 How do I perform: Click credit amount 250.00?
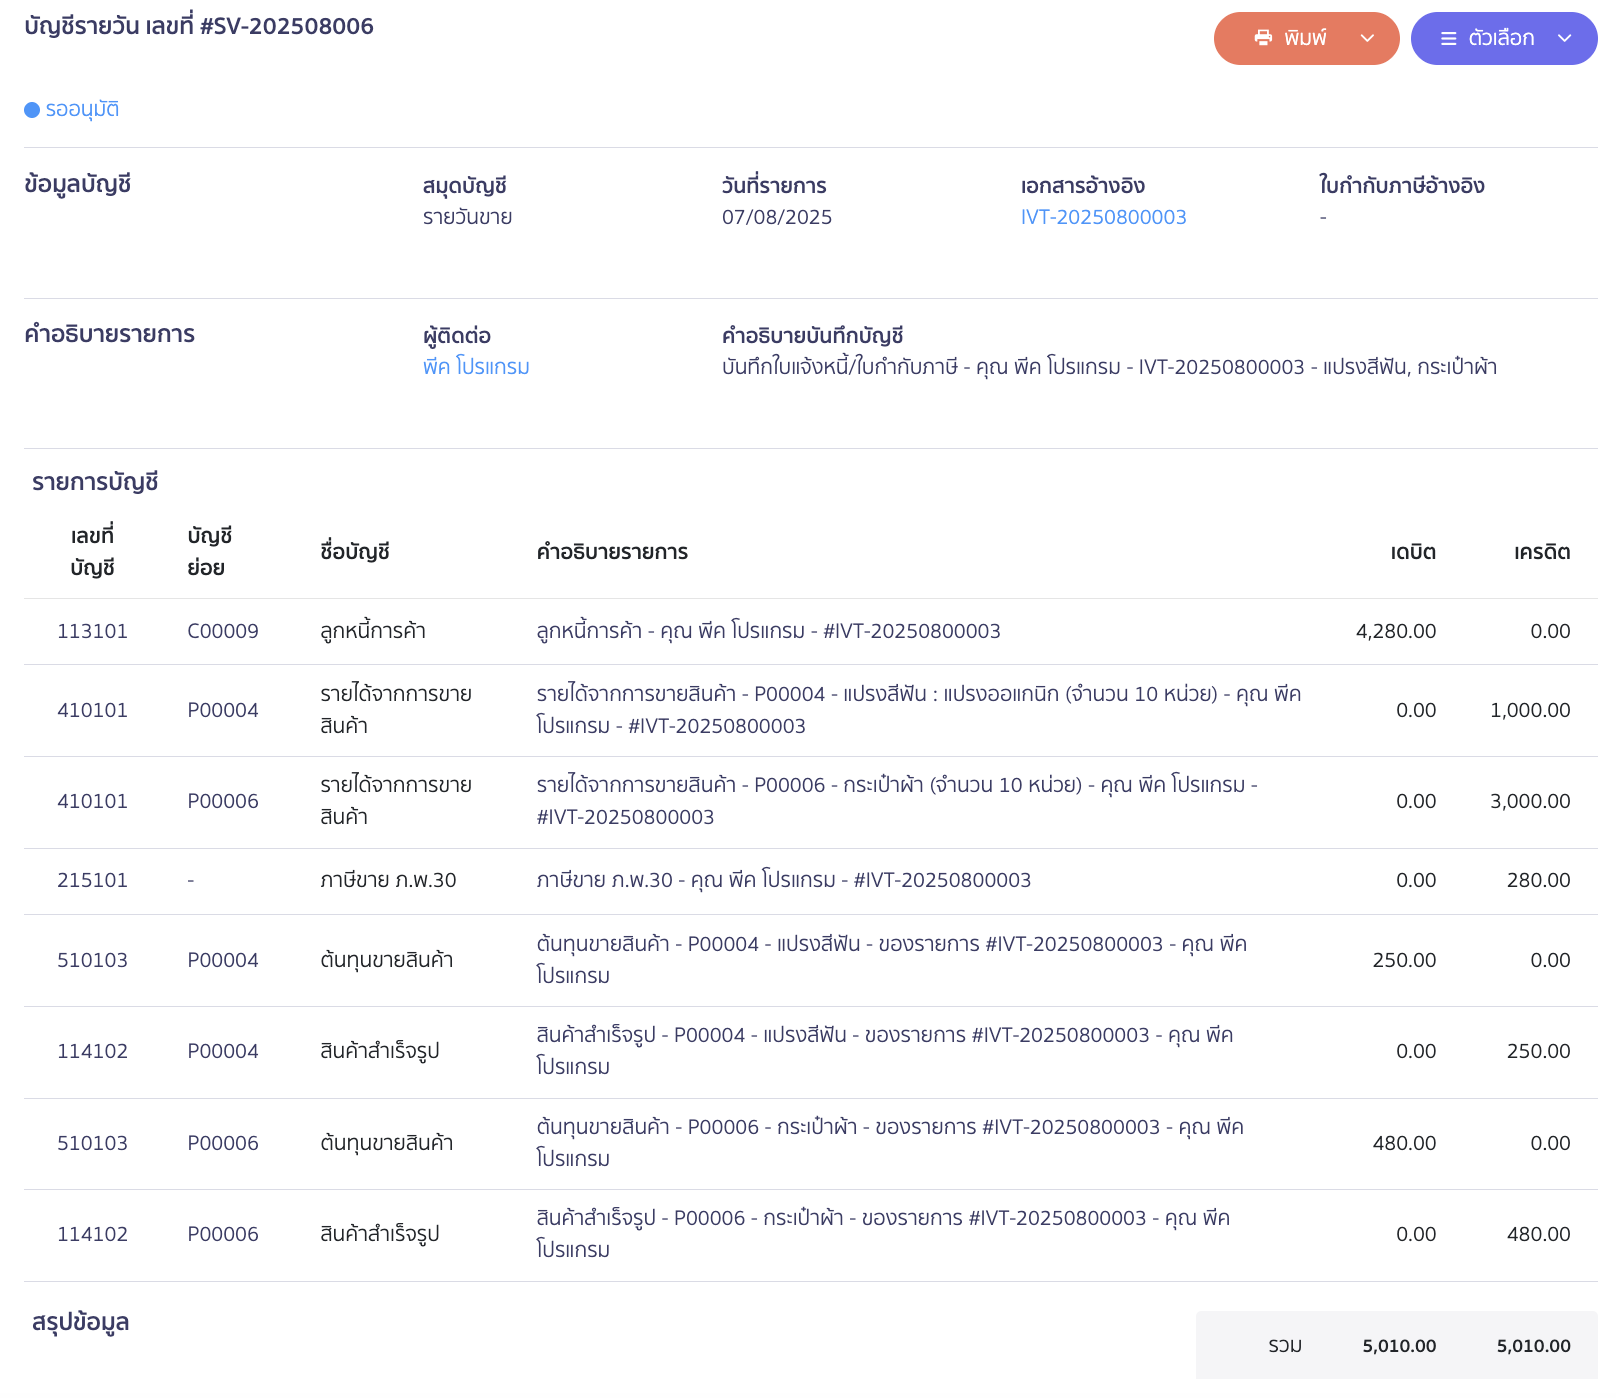click(x=1539, y=1051)
